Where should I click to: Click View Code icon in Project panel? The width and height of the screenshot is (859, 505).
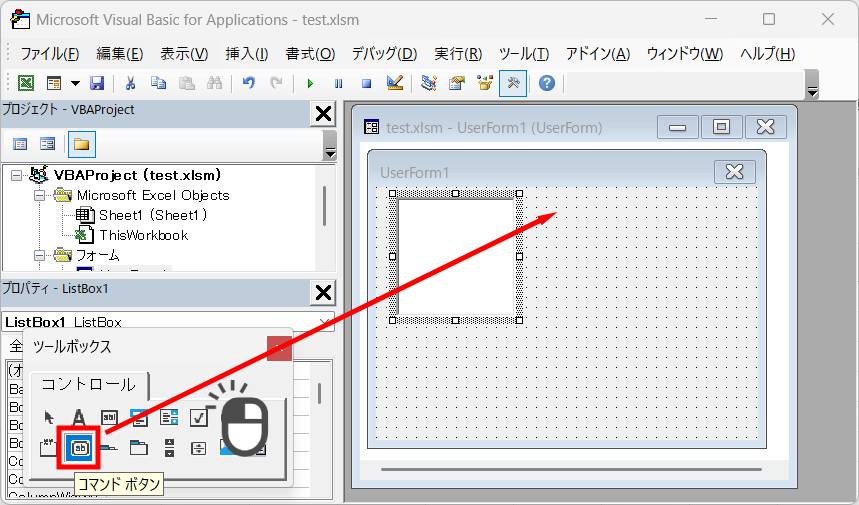(x=20, y=144)
